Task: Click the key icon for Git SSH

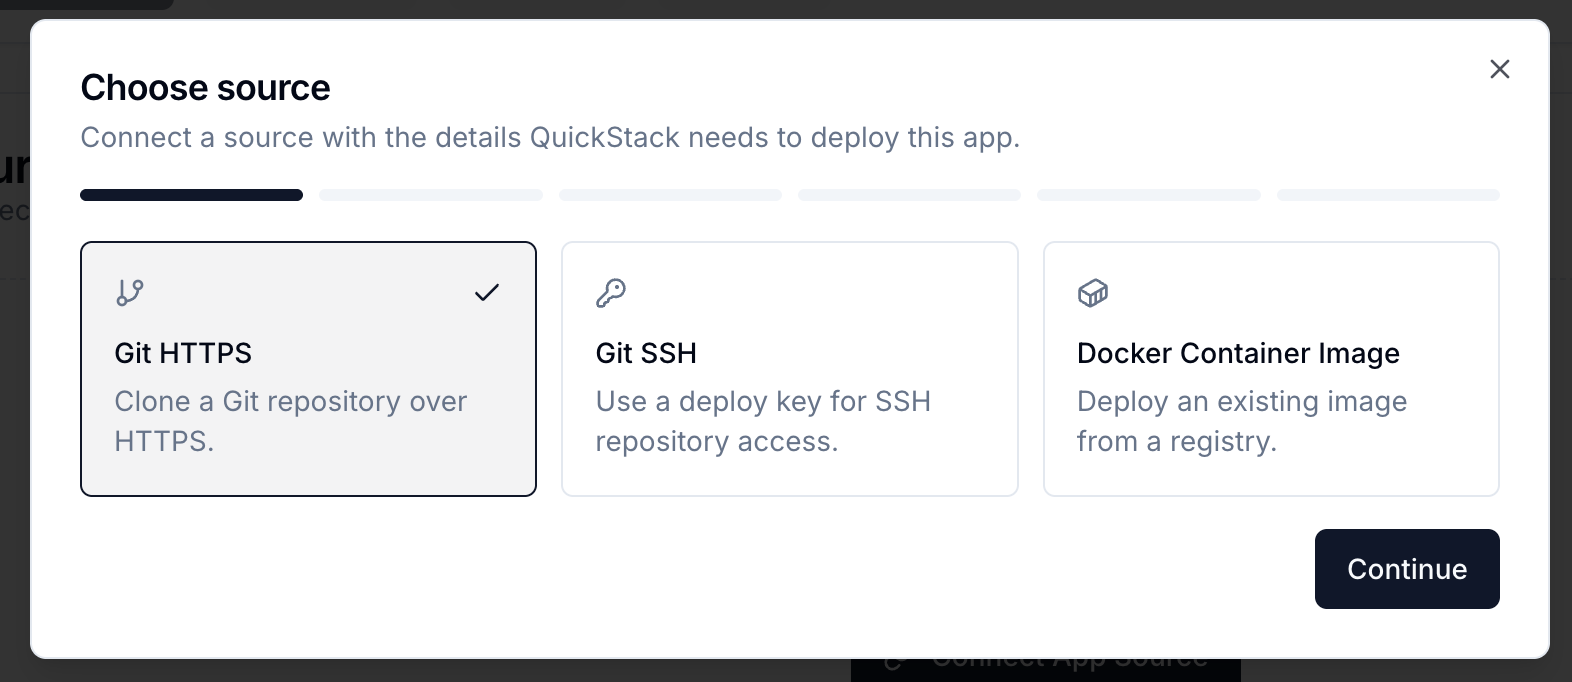Action: tap(611, 293)
